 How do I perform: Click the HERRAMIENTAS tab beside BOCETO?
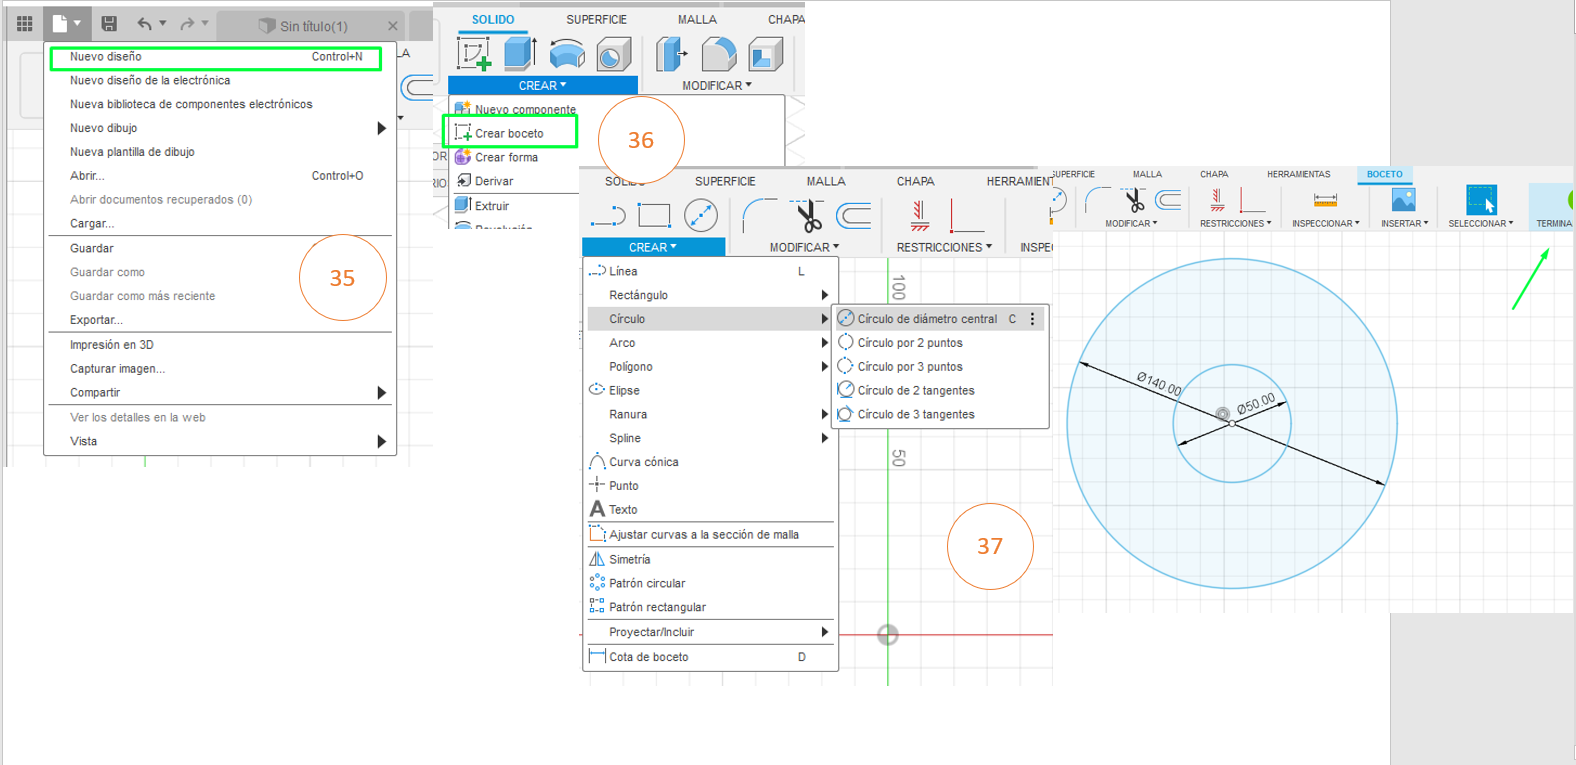(1299, 174)
